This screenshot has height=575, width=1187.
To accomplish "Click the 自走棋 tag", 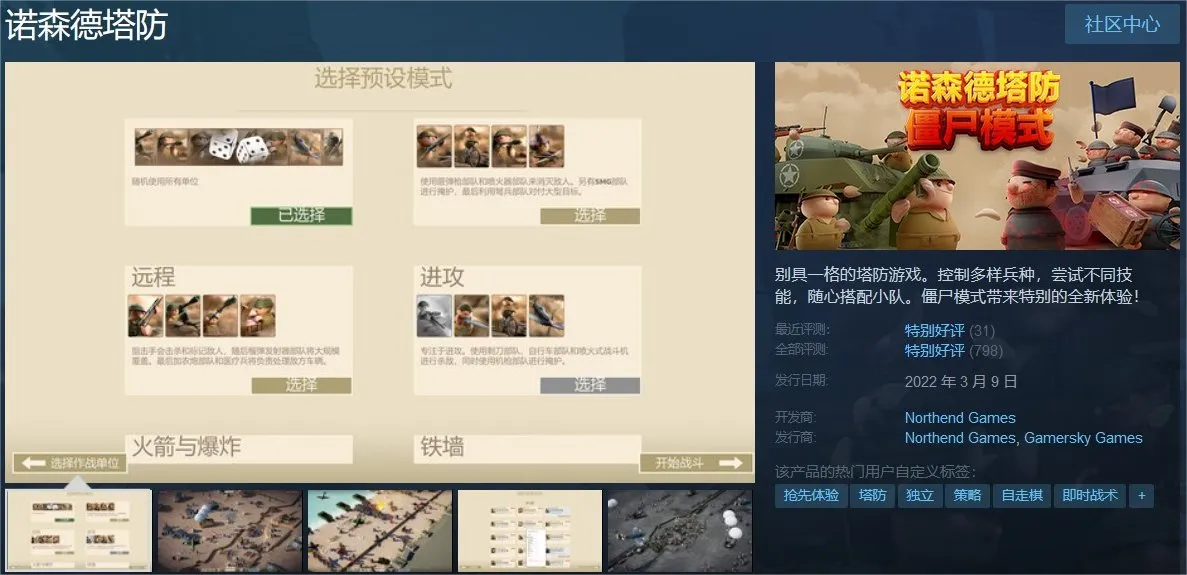I will [1022, 496].
